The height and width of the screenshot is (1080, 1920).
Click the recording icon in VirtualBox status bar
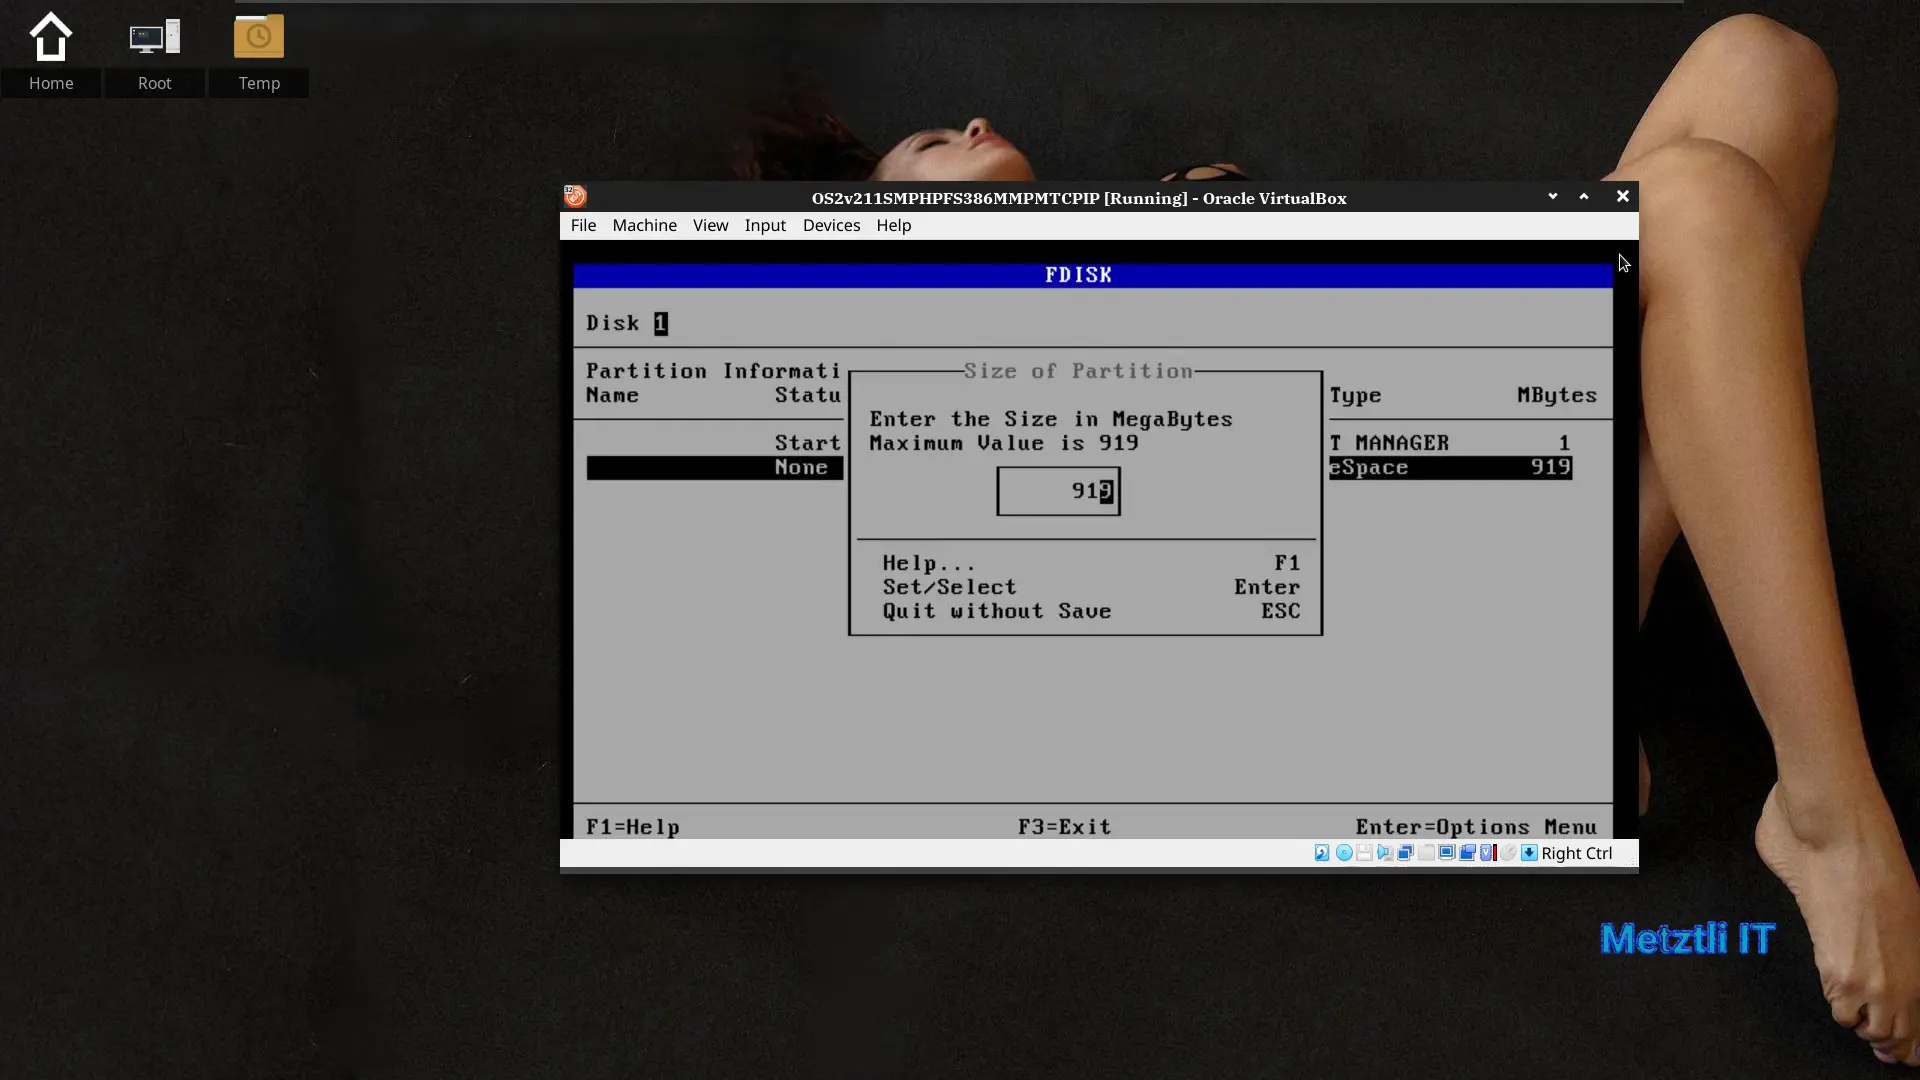pyautogui.click(x=1467, y=853)
